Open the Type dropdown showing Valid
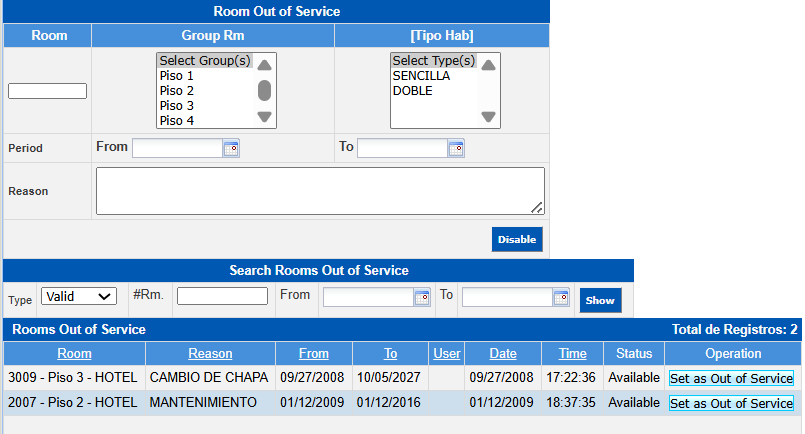 (79, 296)
